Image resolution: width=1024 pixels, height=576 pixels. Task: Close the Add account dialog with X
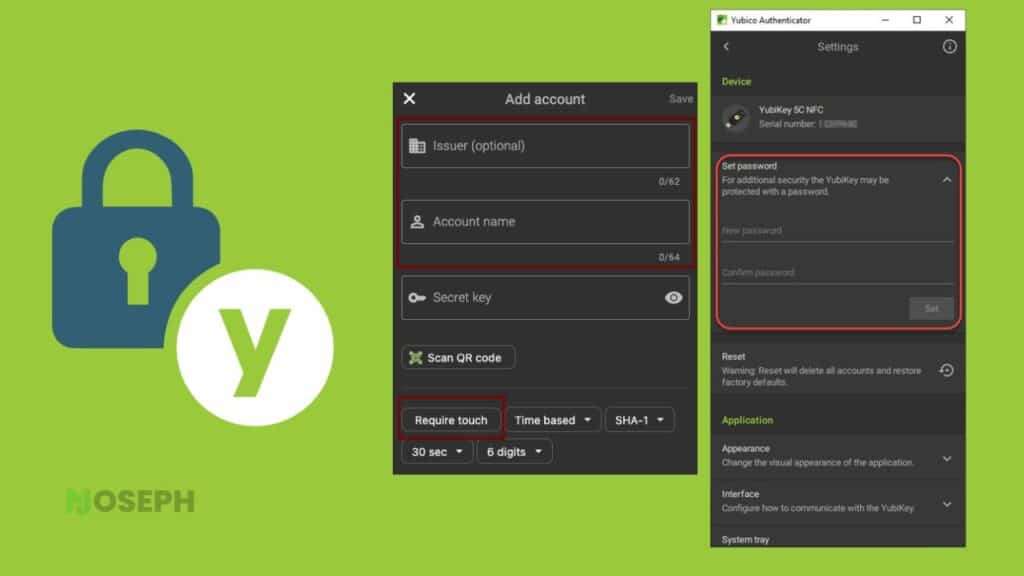pos(409,99)
